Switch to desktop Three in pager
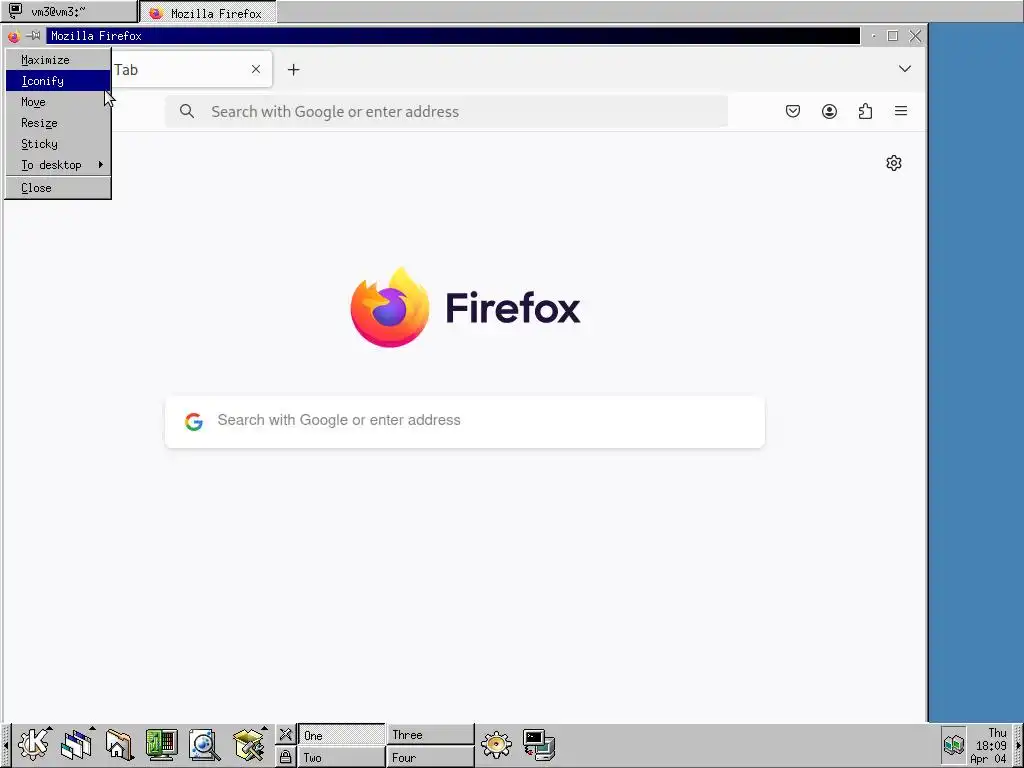This screenshot has height=768, width=1024. 430,735
